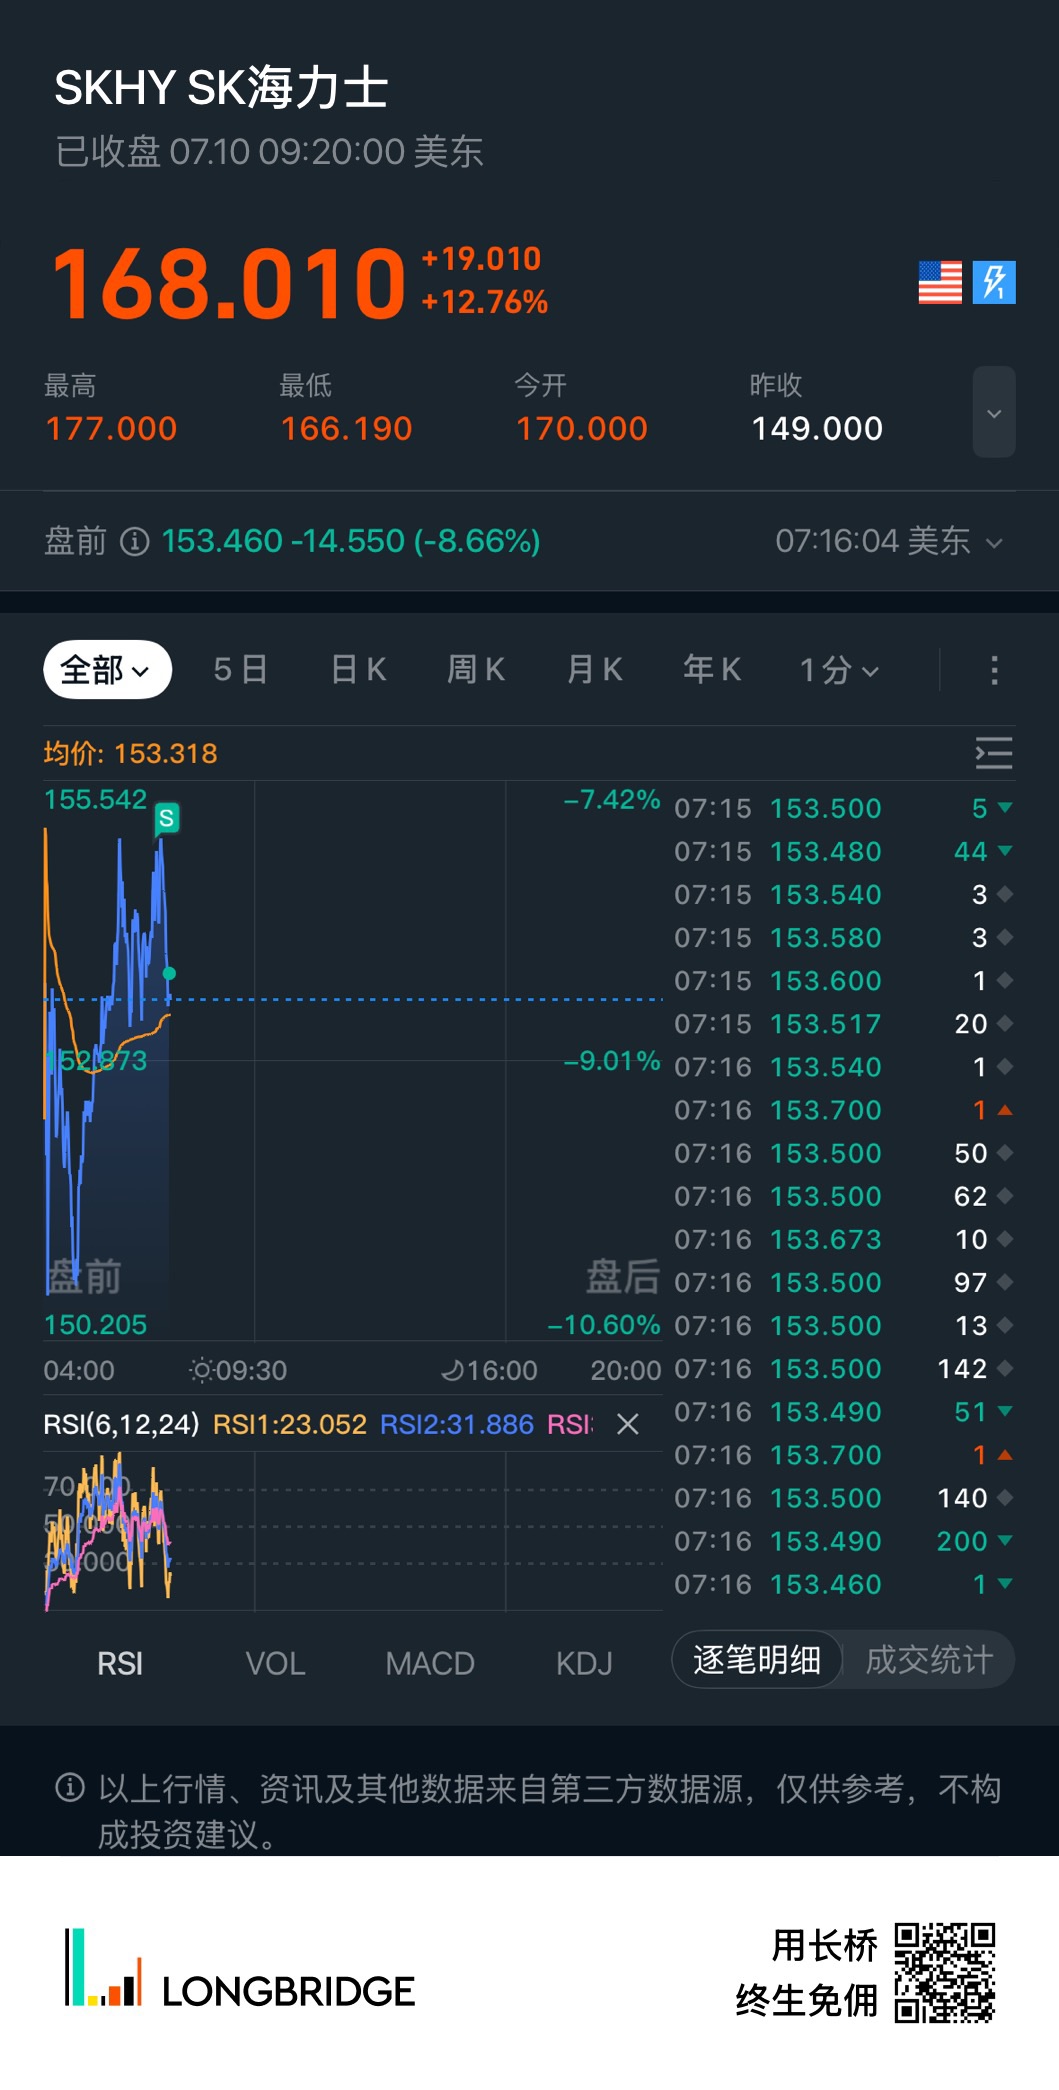
Task: Tap the US flag market icon
Action: click(940, 282)
